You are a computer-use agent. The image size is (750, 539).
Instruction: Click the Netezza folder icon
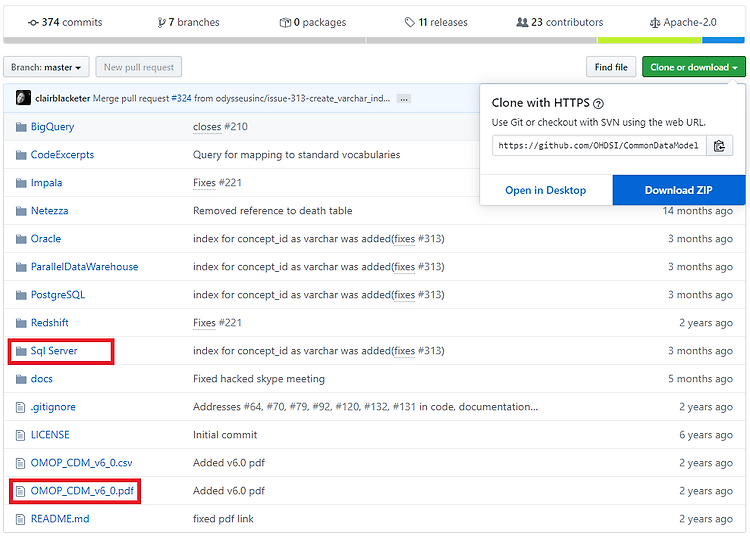[21, 211]
